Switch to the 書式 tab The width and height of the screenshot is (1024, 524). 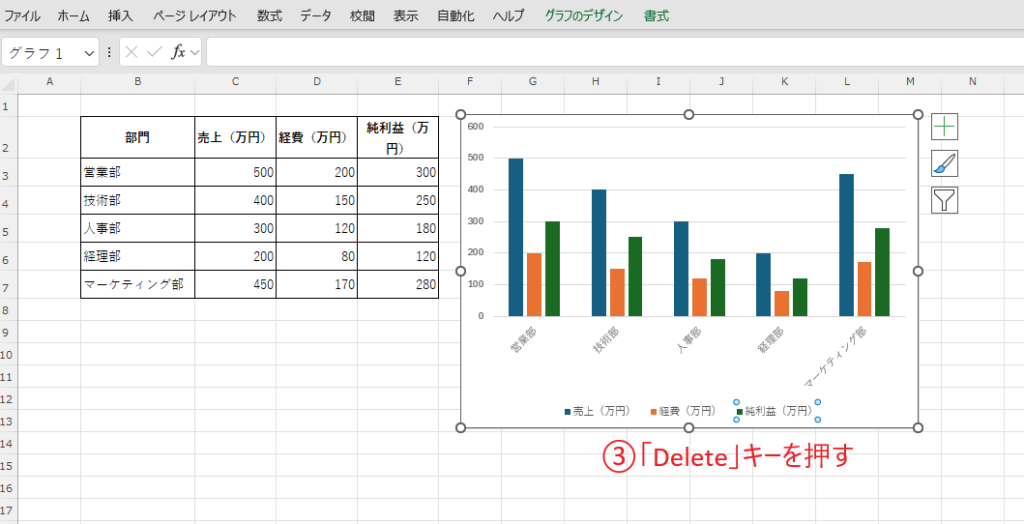[656, 16]
